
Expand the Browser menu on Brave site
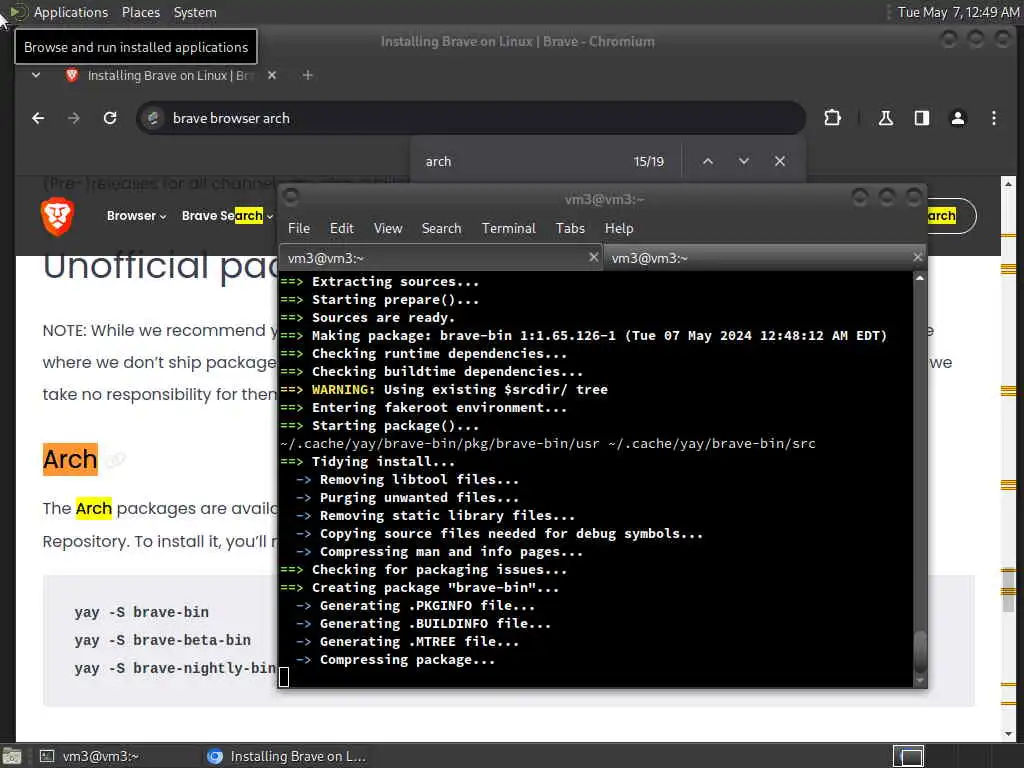pyautogui.click(x=136, y=216)
